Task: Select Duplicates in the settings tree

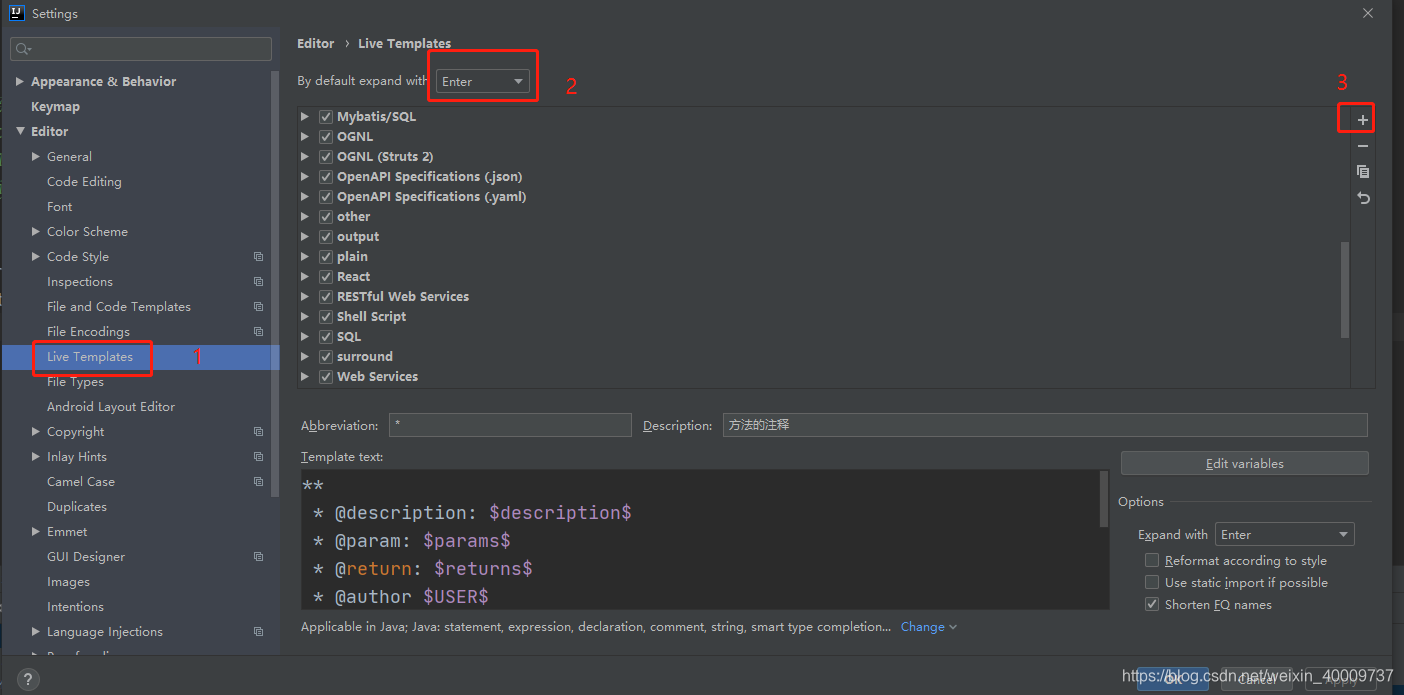Action: pyautogui.click(x=76, y=507)
